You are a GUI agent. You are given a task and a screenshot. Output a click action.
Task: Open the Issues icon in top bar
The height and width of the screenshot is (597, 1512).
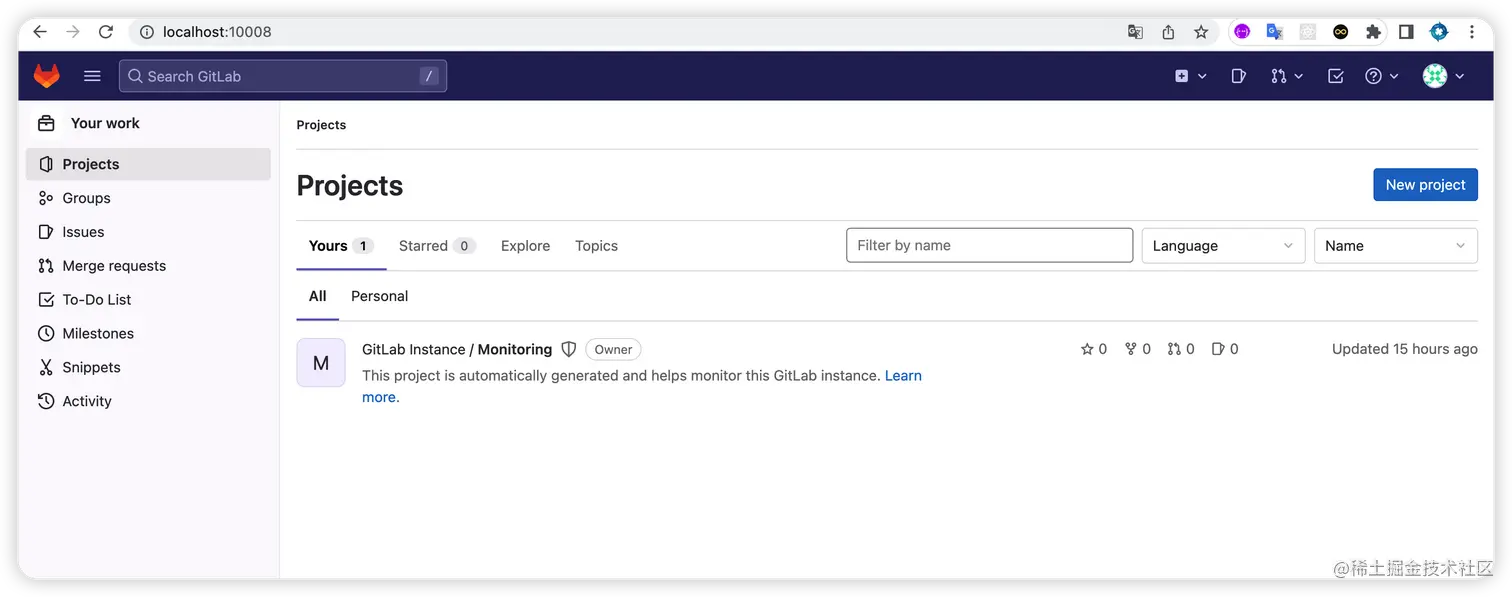(x=1238, y=76)
